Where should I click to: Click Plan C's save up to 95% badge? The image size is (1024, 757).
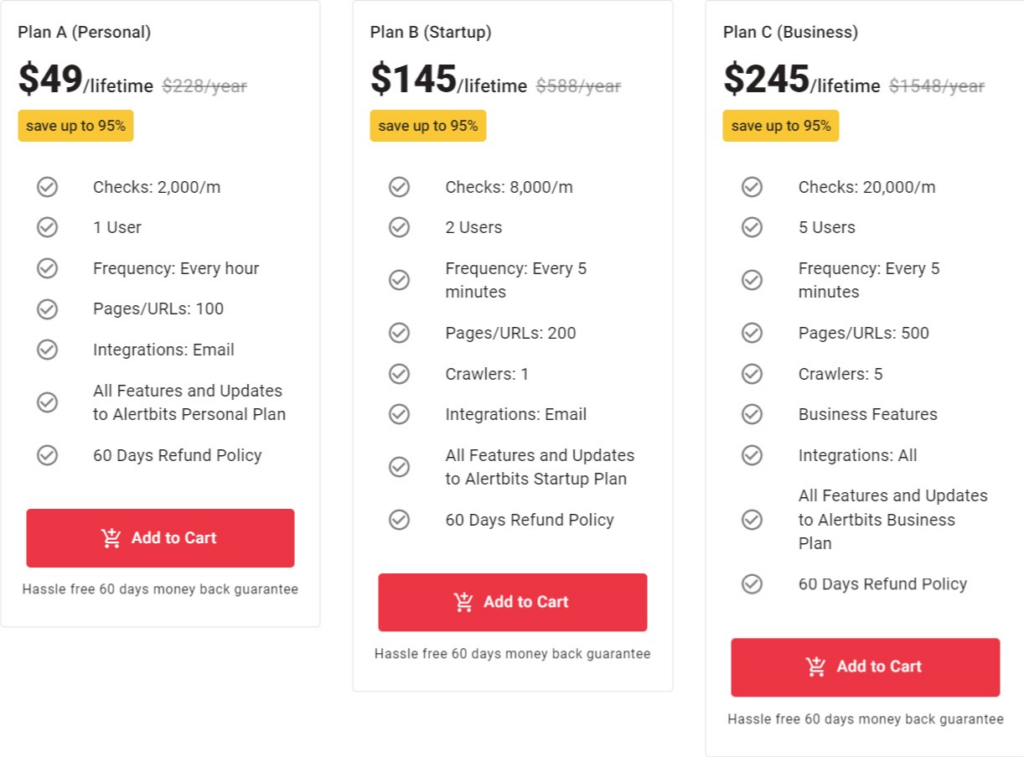point(781,126)
